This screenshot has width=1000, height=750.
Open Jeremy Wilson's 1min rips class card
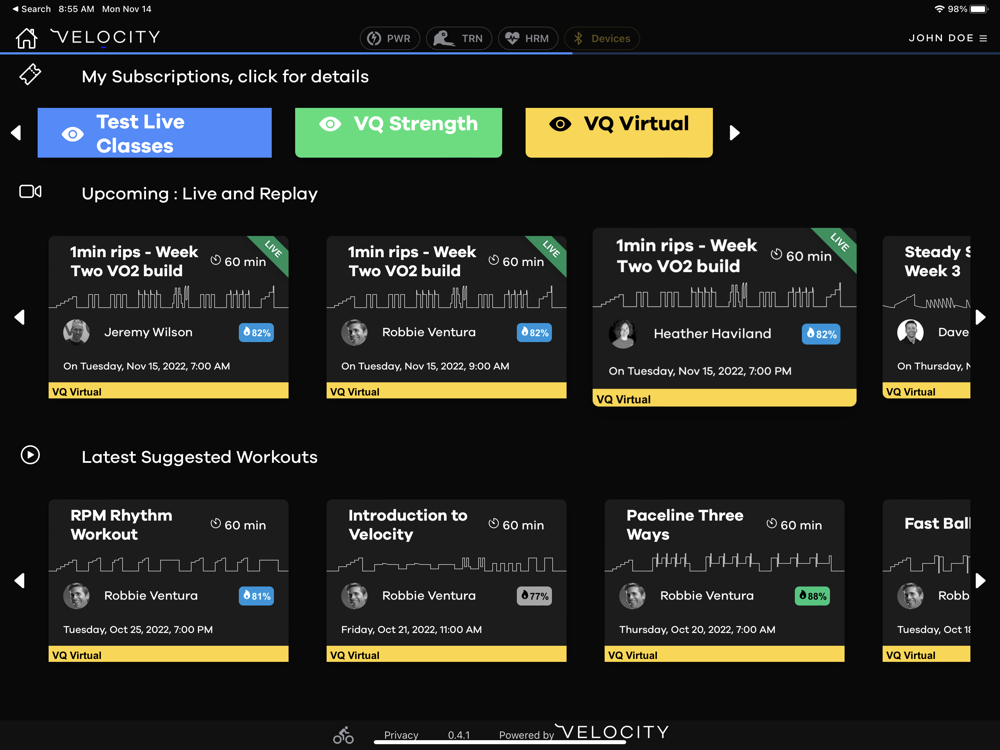(x=168, y=317)
